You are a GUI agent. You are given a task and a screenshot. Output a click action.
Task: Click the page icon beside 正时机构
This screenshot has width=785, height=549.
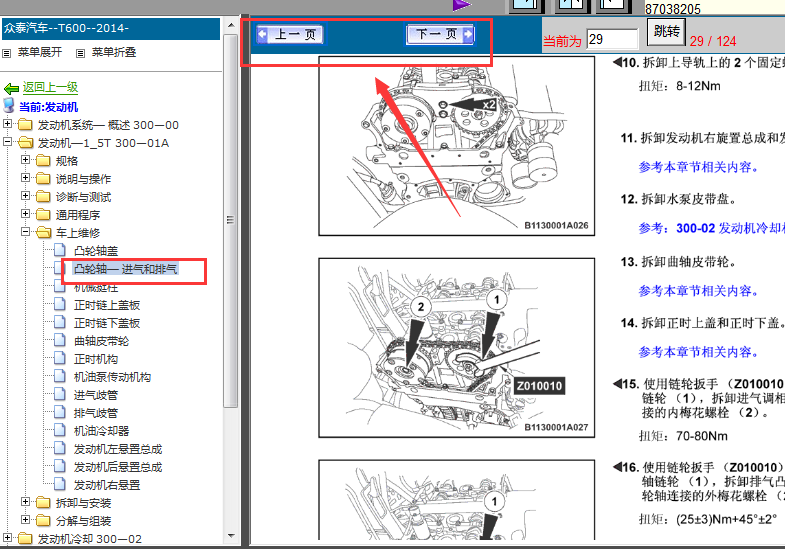[x=60, y=358]
